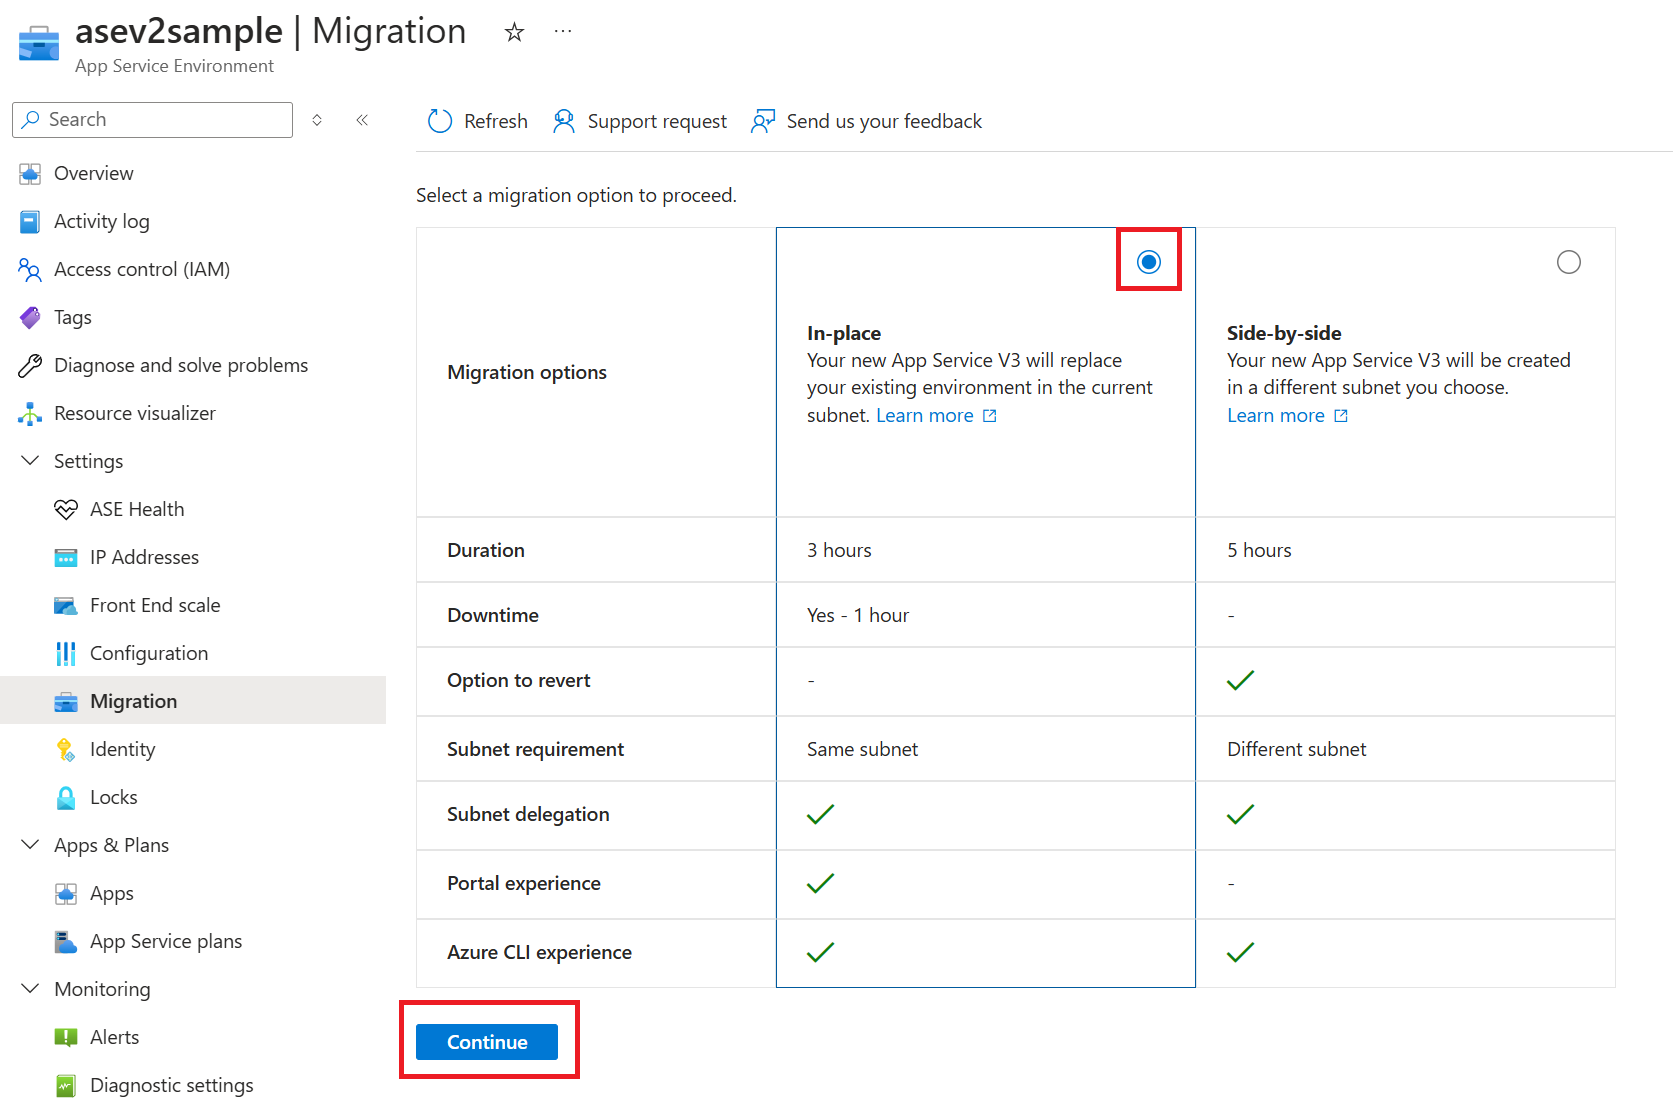
Task: Click the Front End scale icon
Action: pos(66,606)
